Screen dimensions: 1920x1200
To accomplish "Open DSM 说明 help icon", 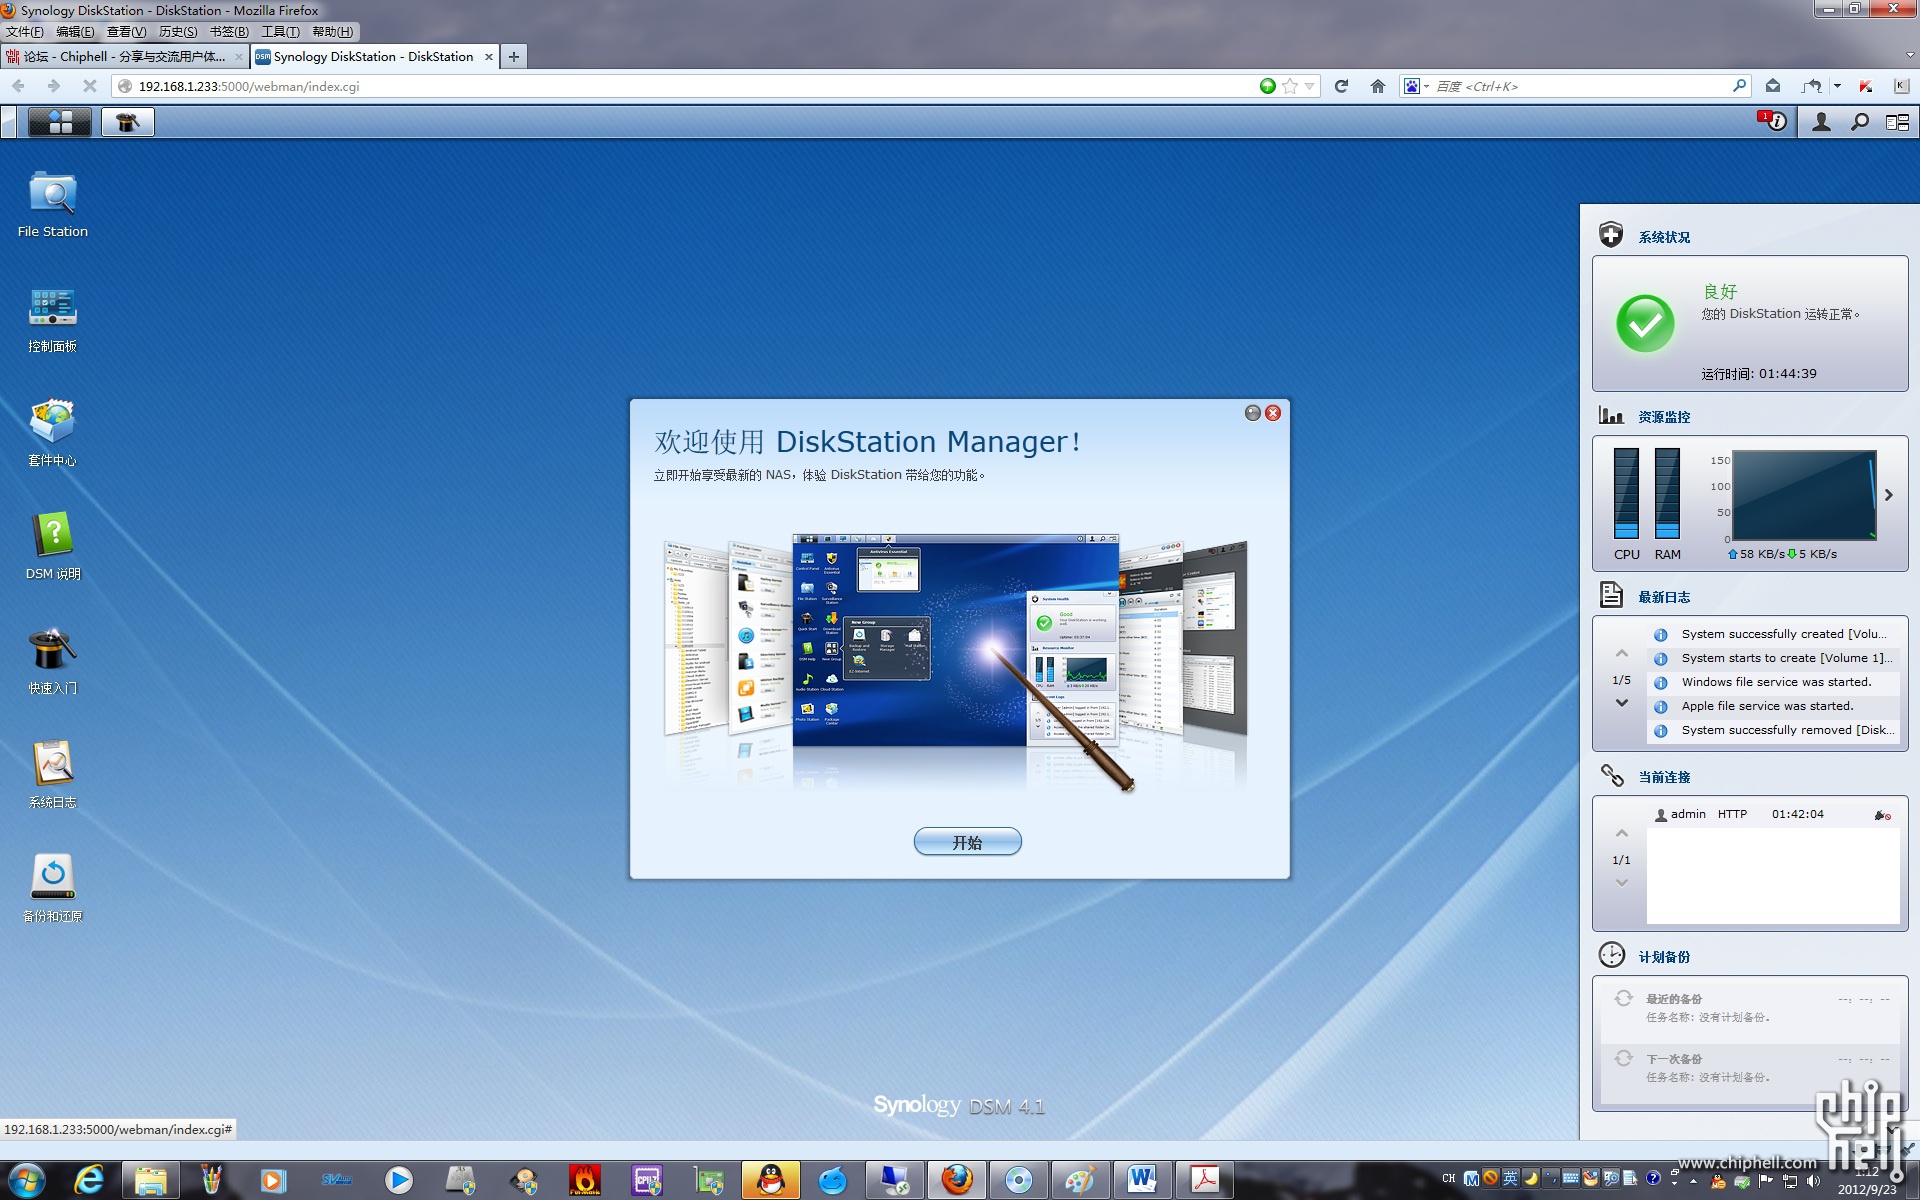I will click(53, 547).
